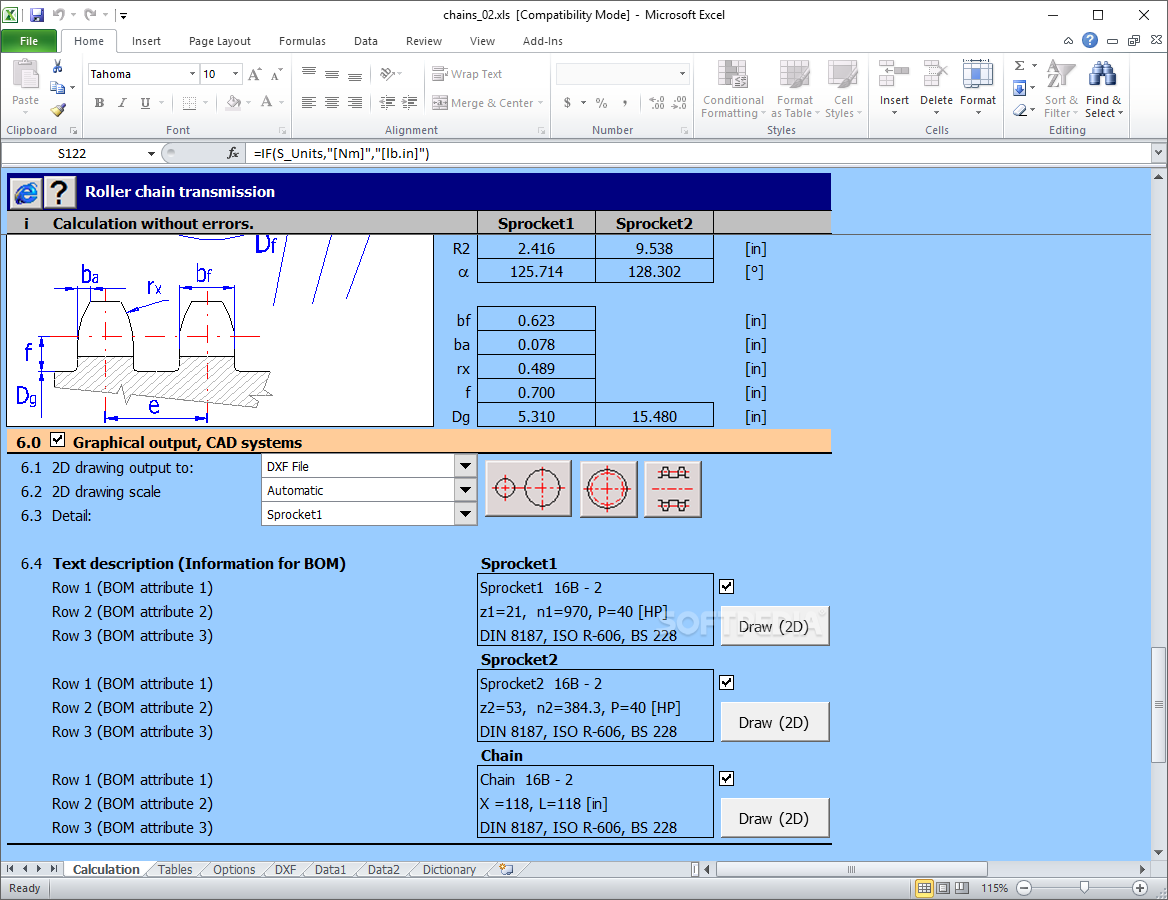Switch to the DXF sheet tab
The height and width of the screenshot is (900, 1168).
285,869
